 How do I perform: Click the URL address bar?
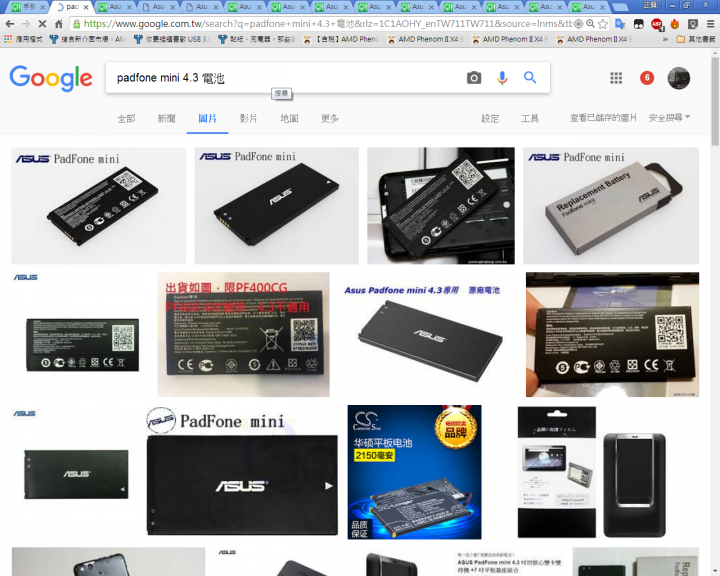tap(328, 24)
